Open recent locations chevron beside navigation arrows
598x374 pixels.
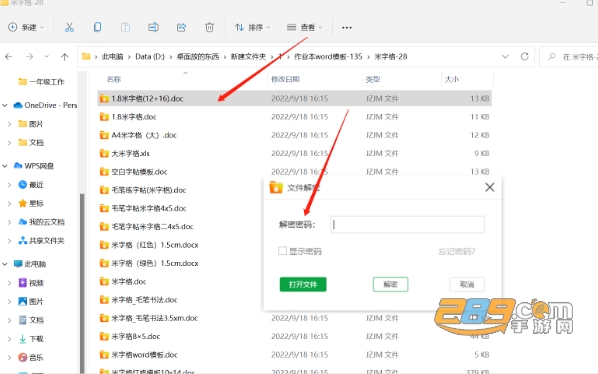[47, 56]
